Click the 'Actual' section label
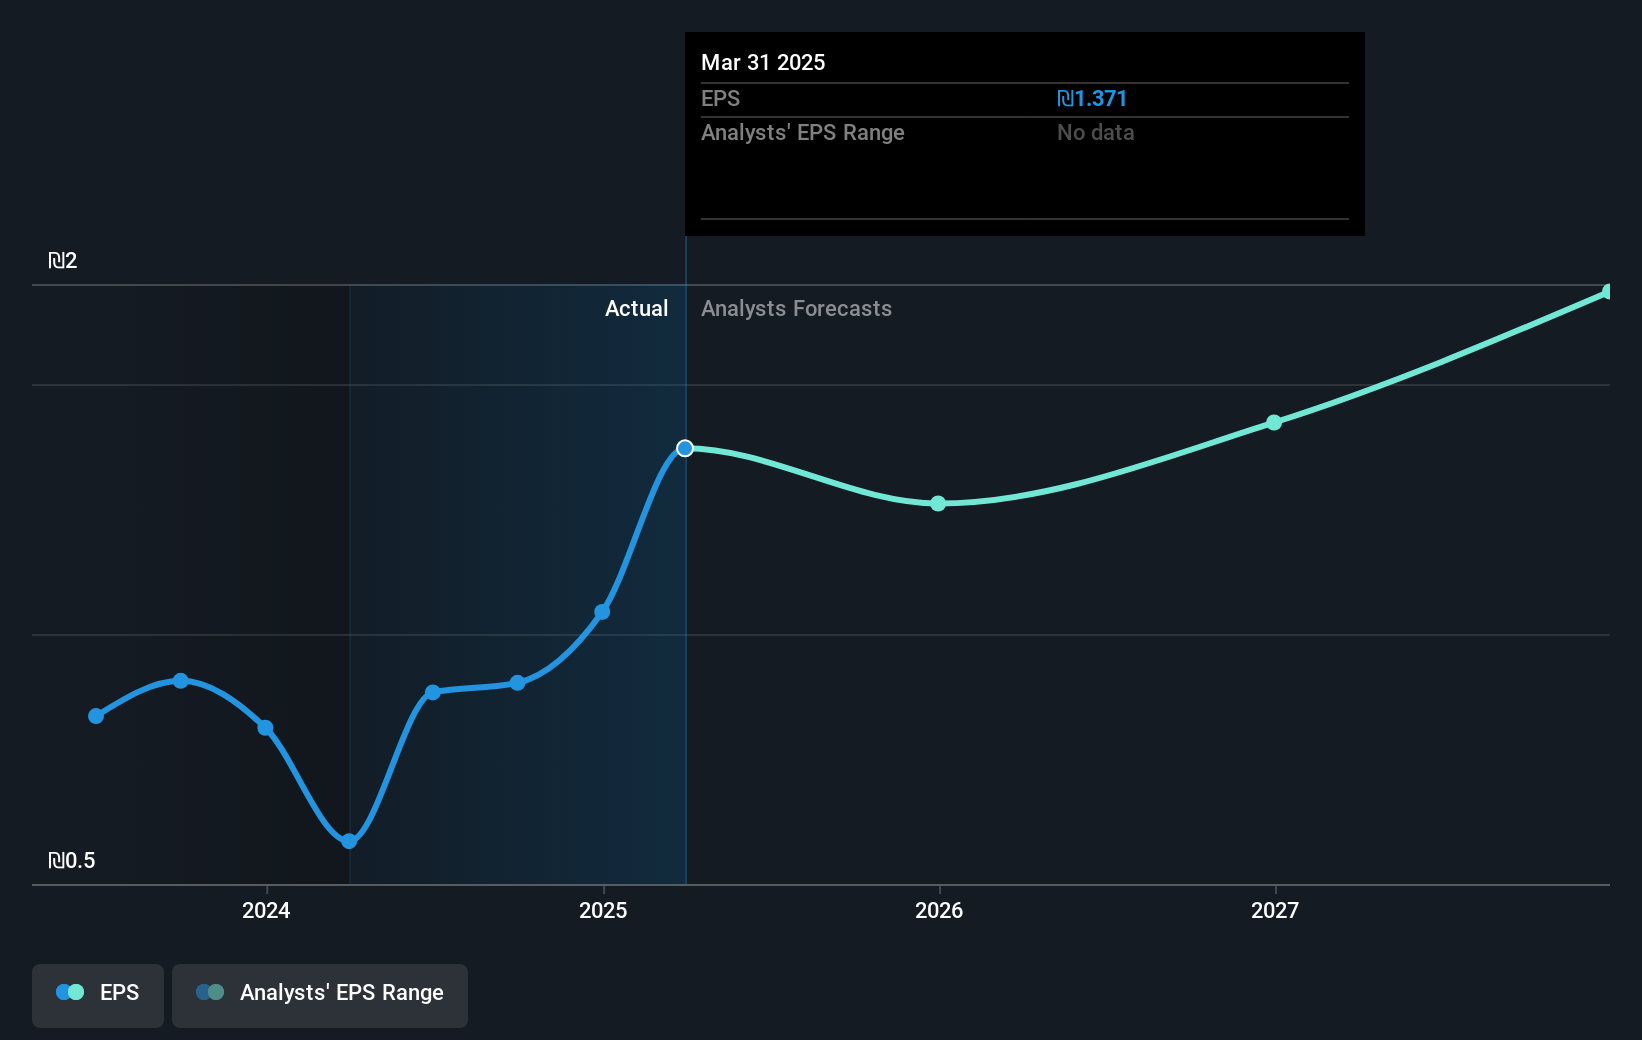This screenshot has height=1040, width=1642. 636,308
